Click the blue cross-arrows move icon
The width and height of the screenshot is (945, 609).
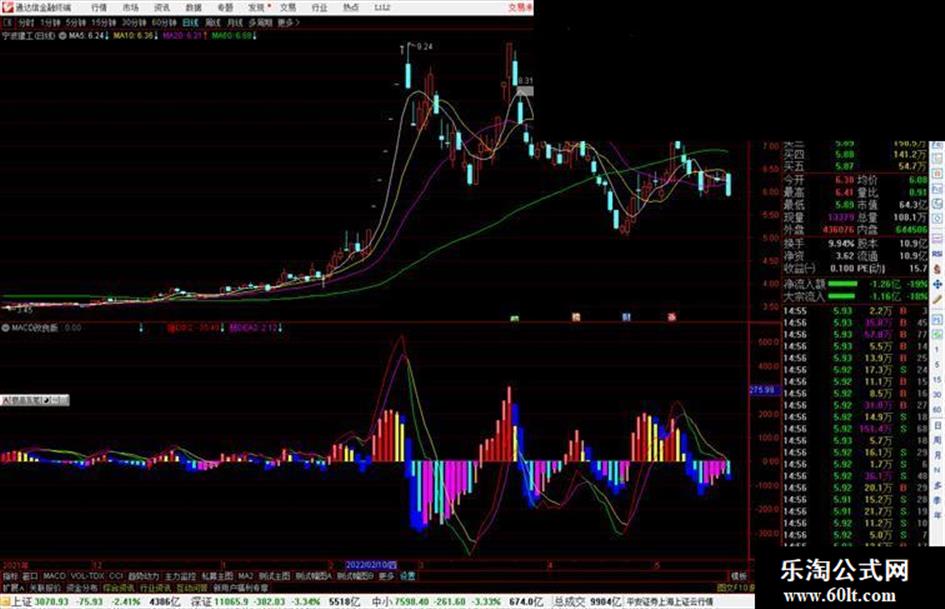937,284
